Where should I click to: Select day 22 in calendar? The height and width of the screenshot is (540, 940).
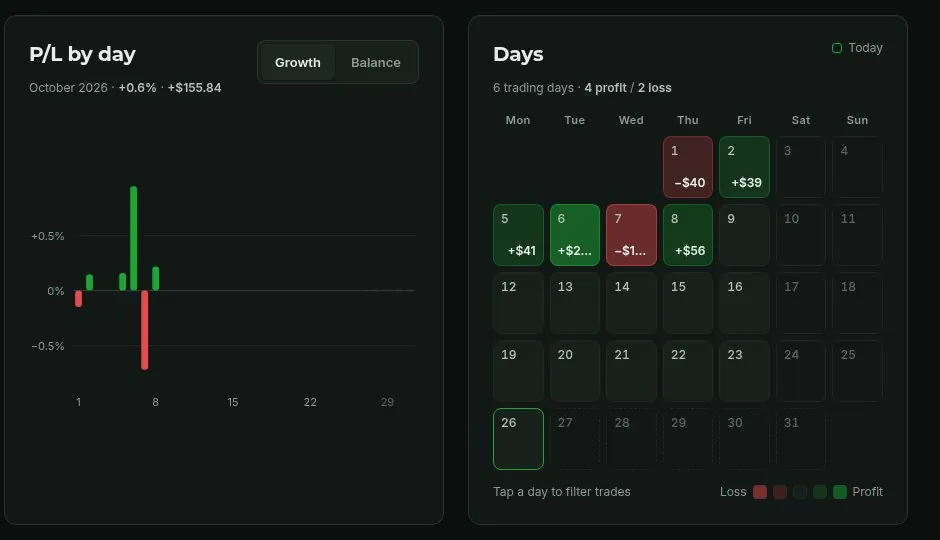[688, 371]
